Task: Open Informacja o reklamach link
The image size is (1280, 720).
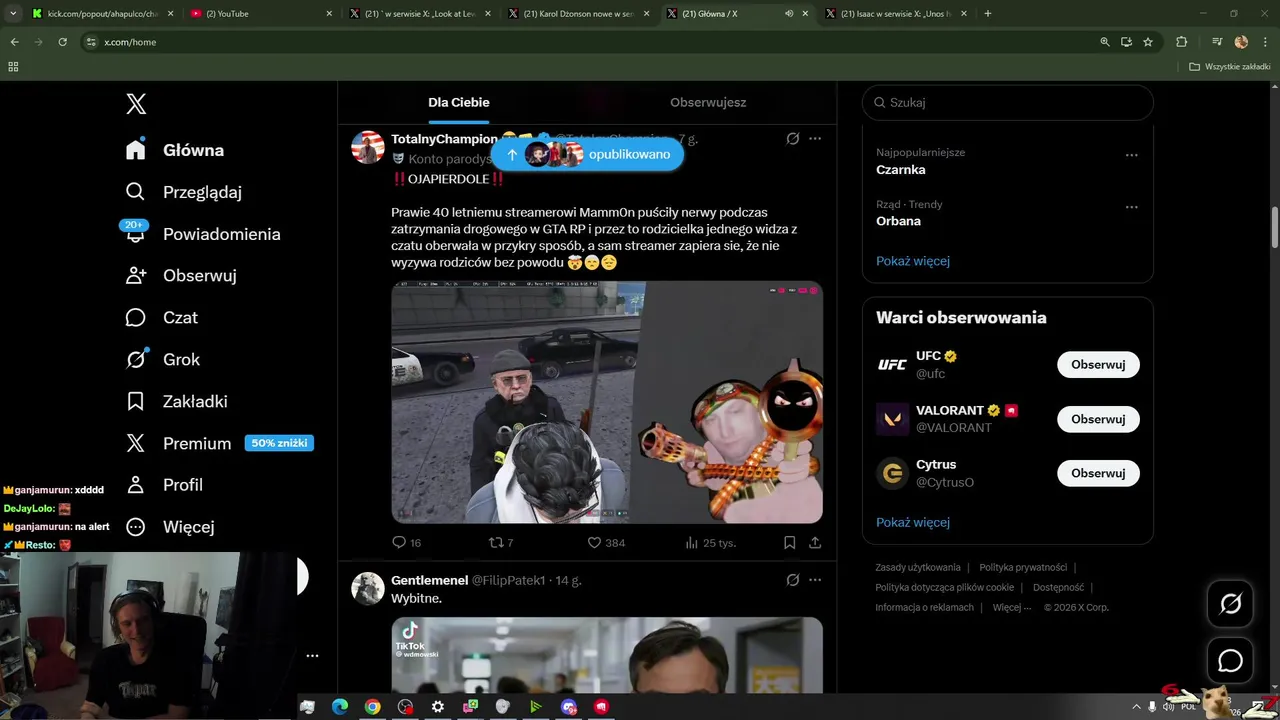Action: (924, 607)
